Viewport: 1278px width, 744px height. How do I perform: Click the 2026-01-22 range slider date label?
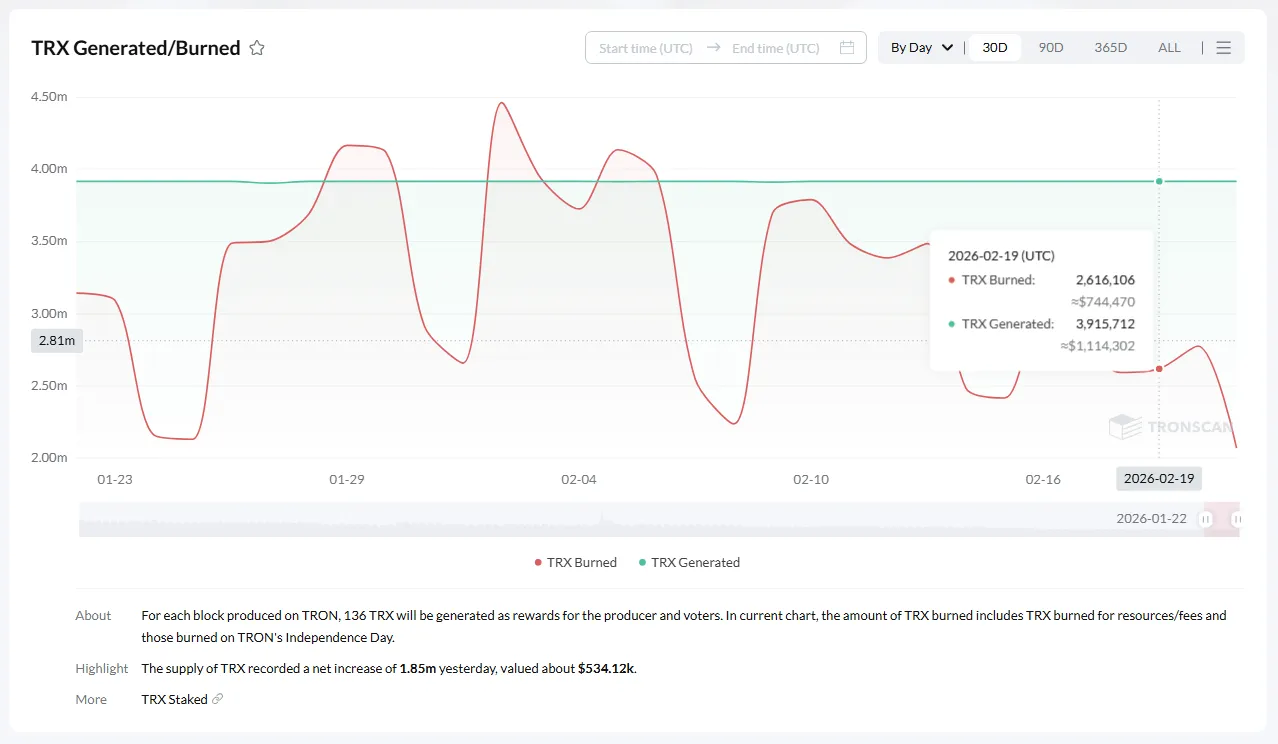pos(1151,519)
